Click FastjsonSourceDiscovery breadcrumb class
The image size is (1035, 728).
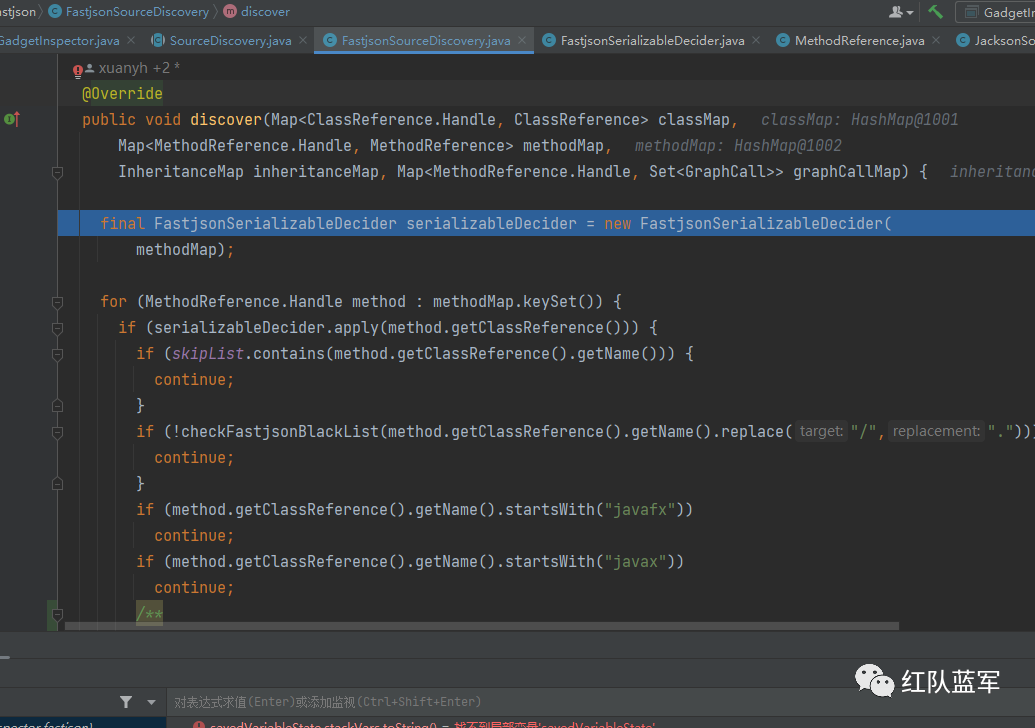[137, 11]
